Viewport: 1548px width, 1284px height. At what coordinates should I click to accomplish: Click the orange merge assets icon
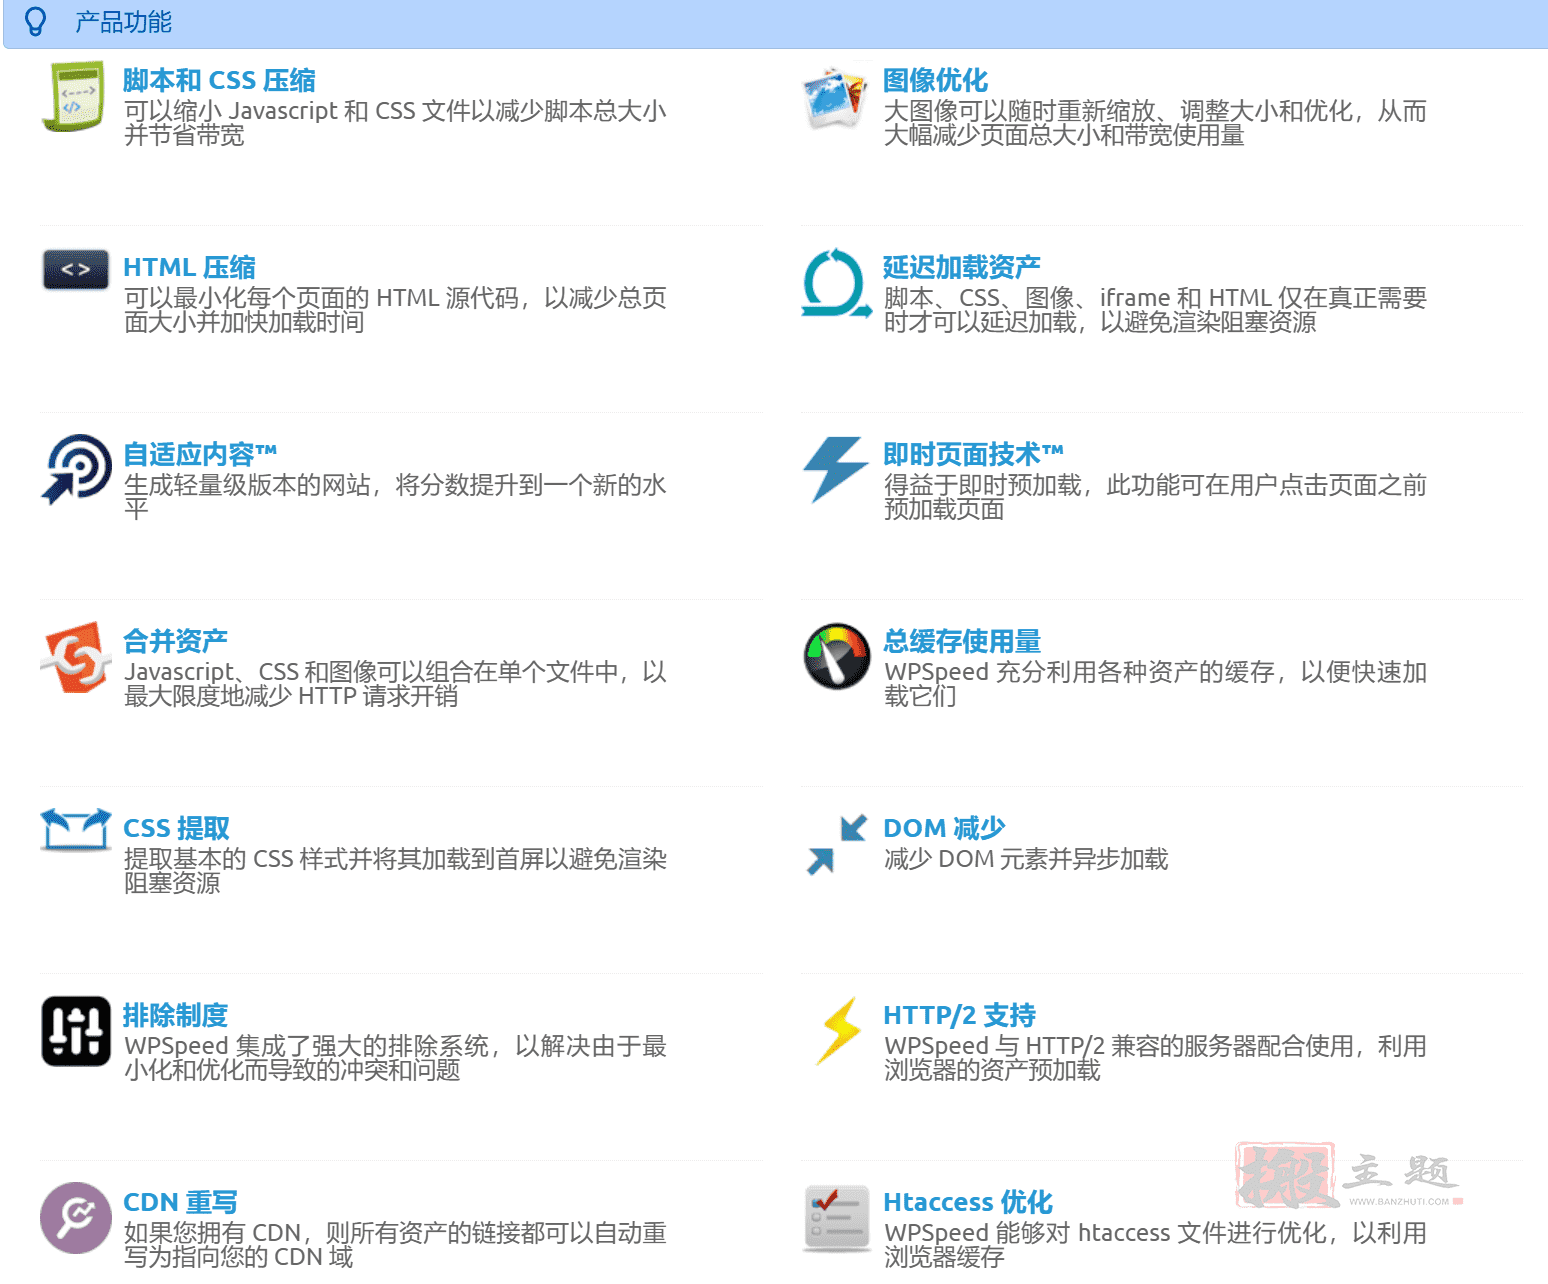pos(76,657)
